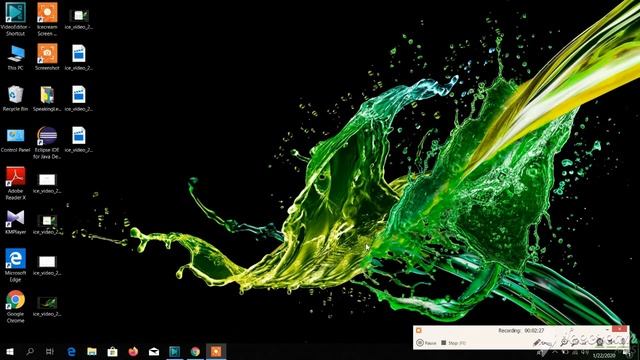
Task: Open File Explorer from the taskbar
Action: pyautogui.click(x=92, y=351)
